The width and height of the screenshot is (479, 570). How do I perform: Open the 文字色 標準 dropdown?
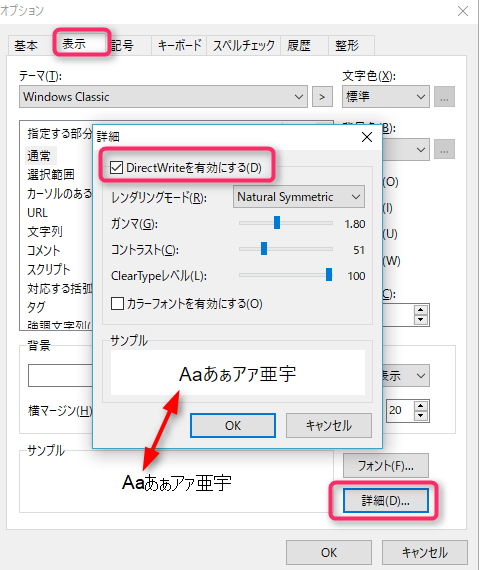click(x=386, y=97)
